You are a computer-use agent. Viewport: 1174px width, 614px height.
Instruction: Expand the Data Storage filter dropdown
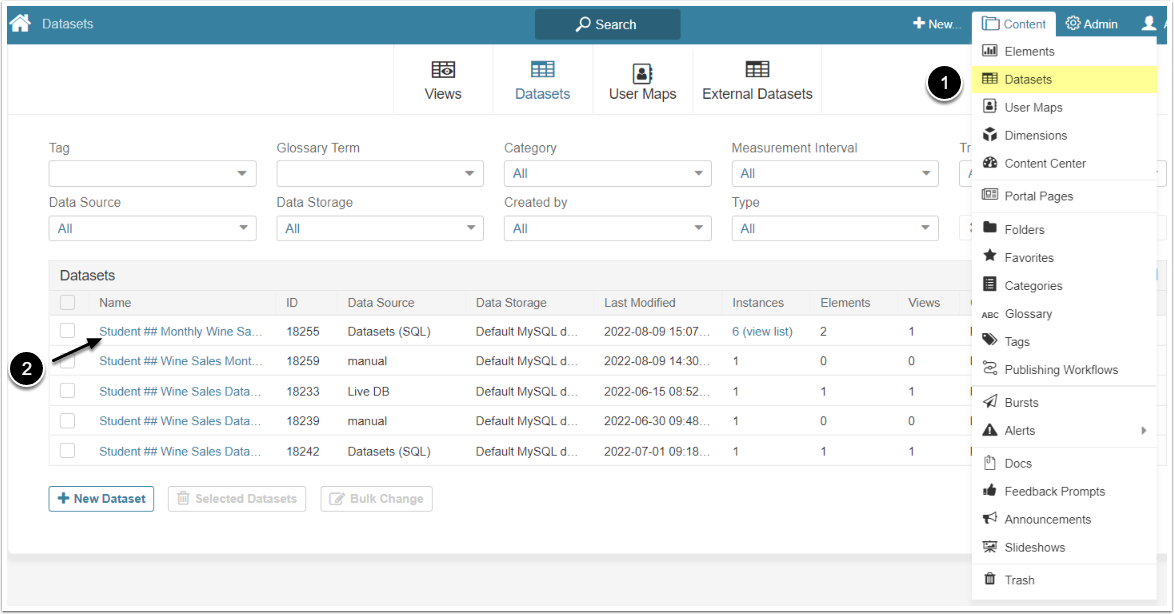coord(380,229)
